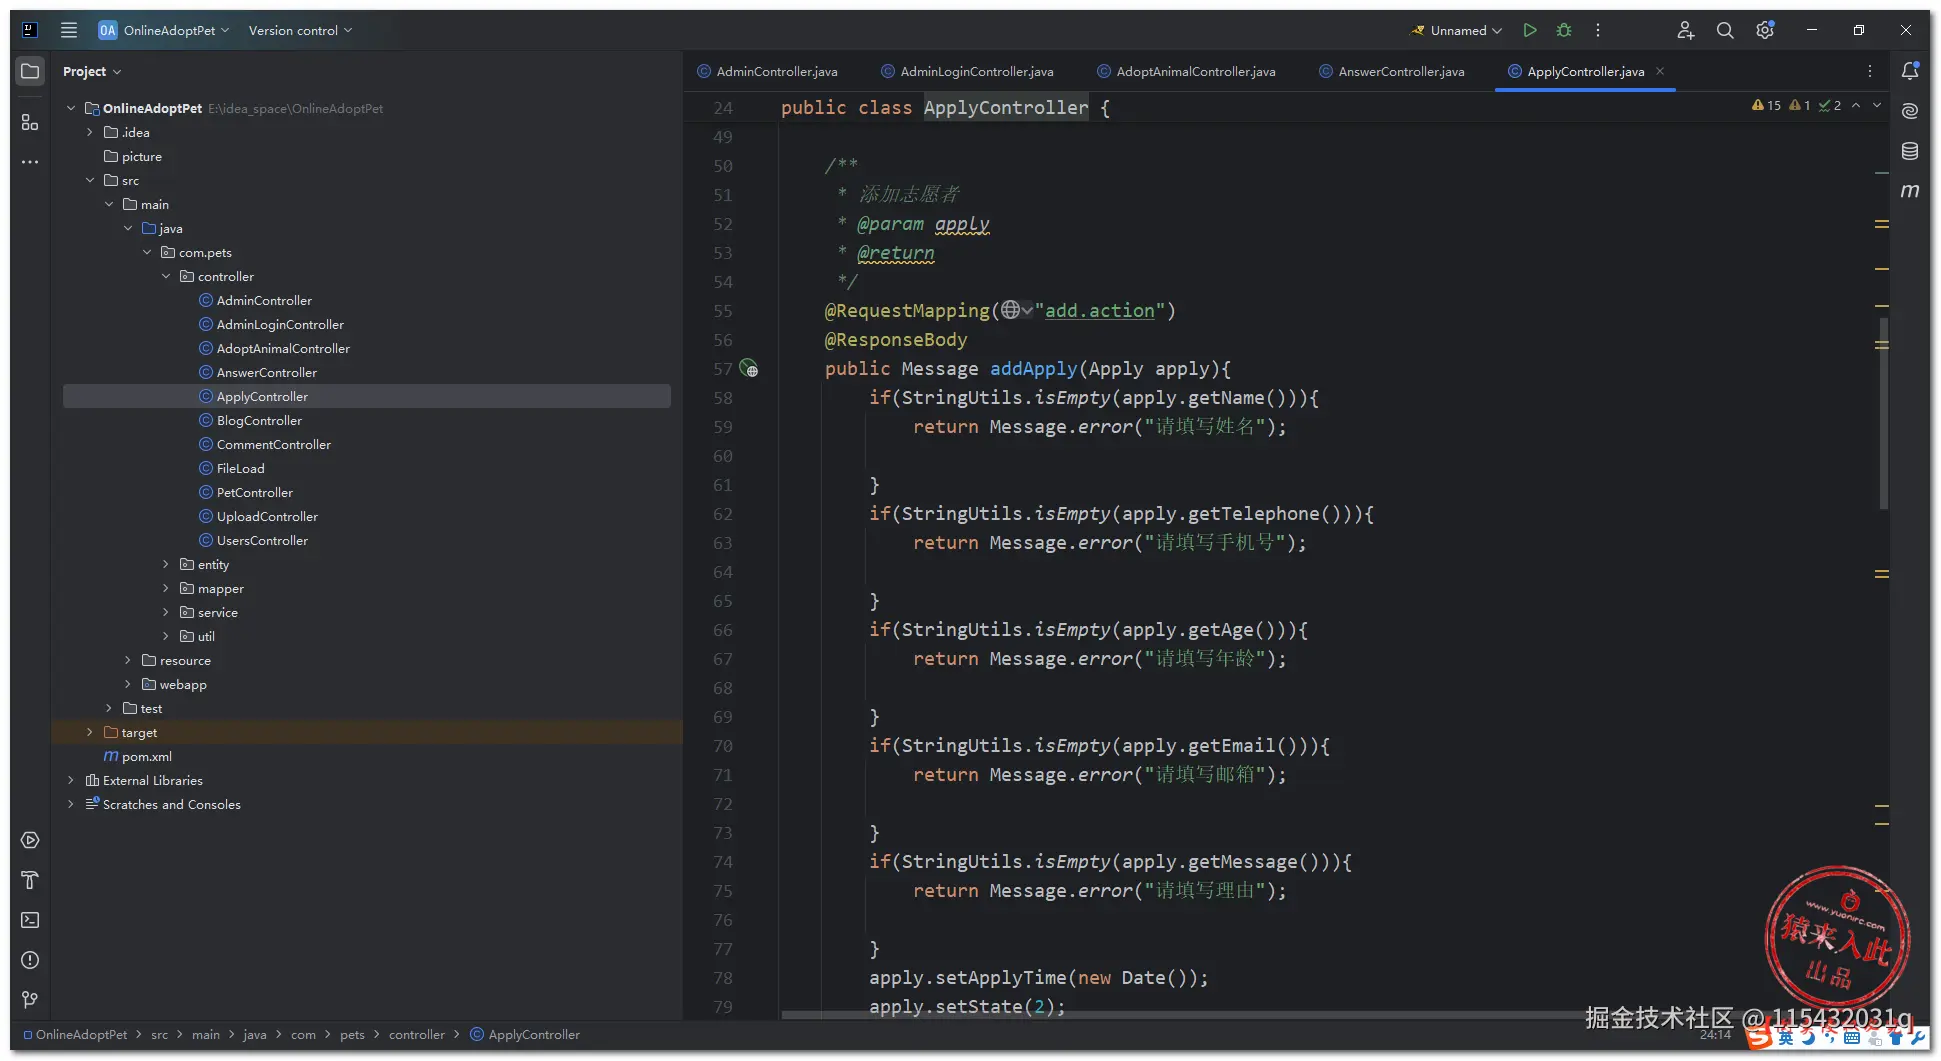Select CommentController in project tree
1941x1061 pixels.
tap(273, 444)
